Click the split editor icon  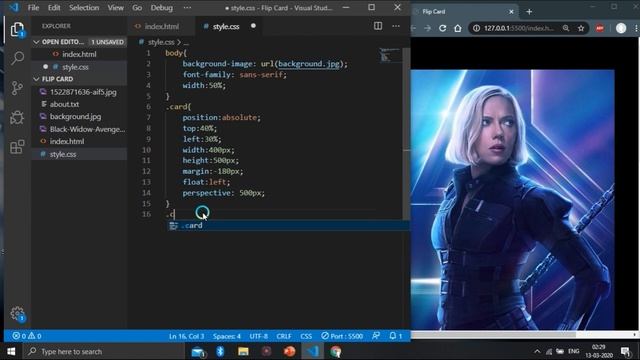click(x=378, y=26)
